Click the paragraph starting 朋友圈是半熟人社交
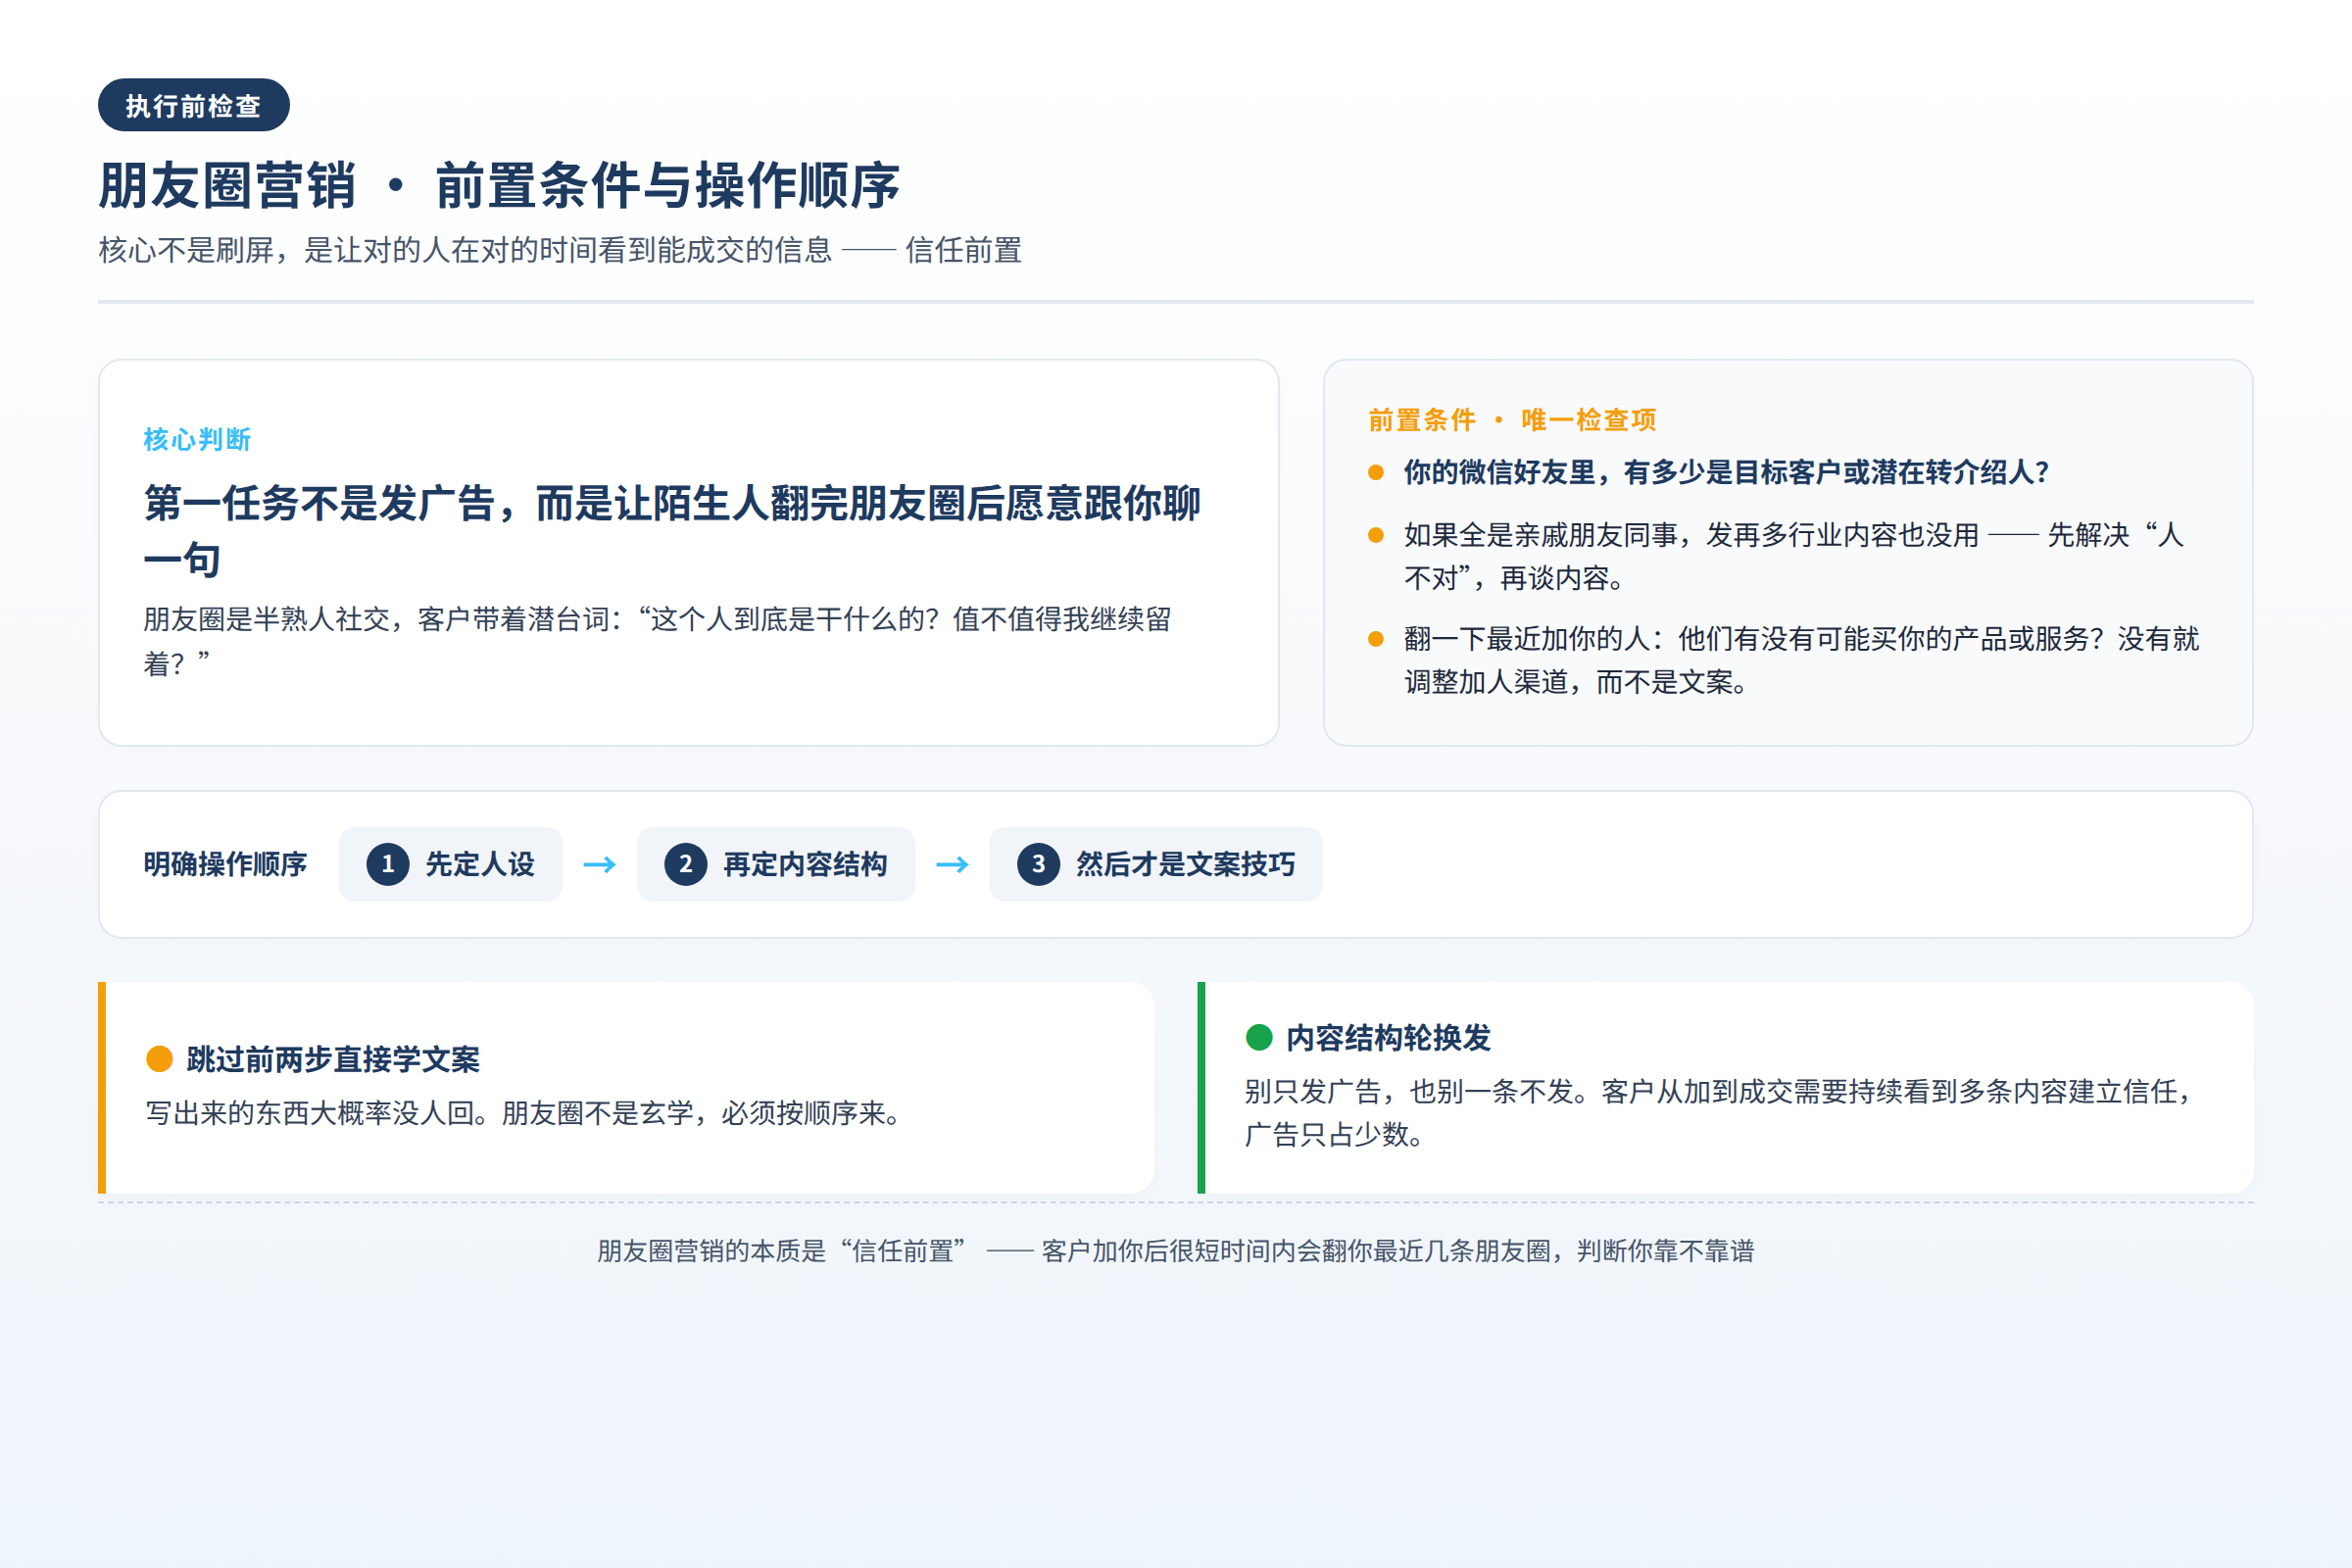This screenshot has width=2352, height=1568. click(657, 641)
